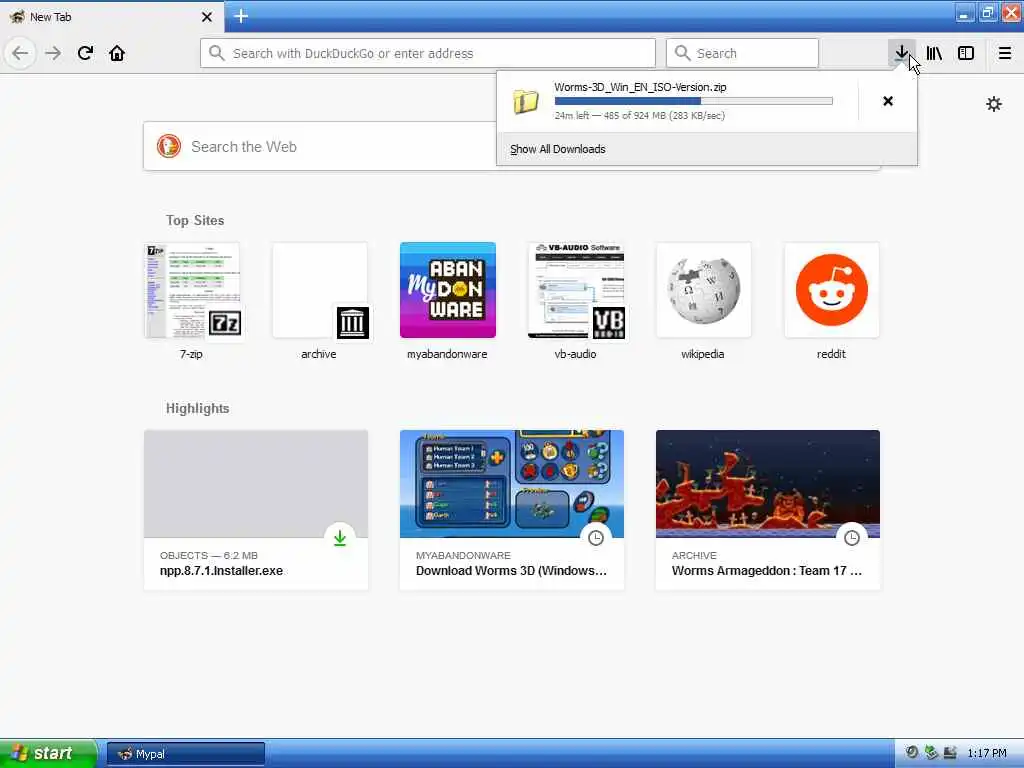Toggle the sidebars toolbar icon

(x=966, y=53)
